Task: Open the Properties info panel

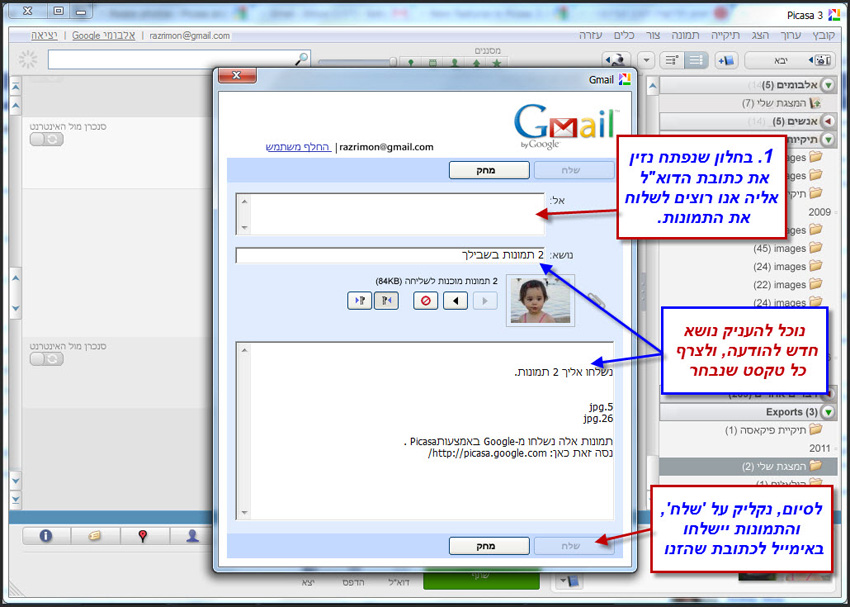Action: click(x=46, y=536)
